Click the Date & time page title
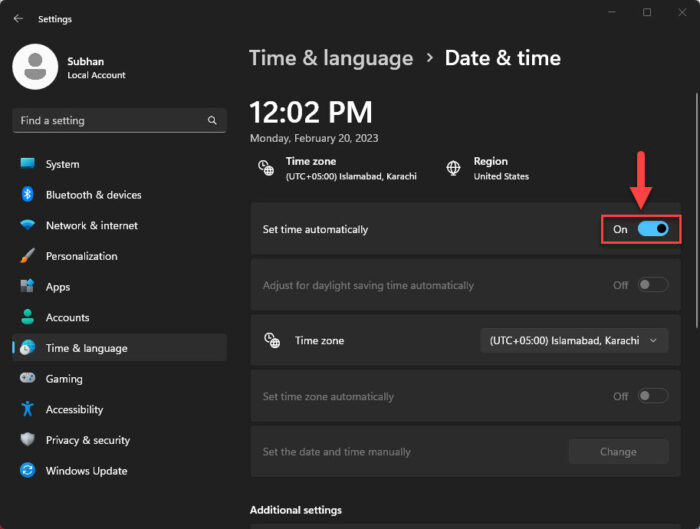Viewport: 700px width, 529px height. tap(503, 58)
